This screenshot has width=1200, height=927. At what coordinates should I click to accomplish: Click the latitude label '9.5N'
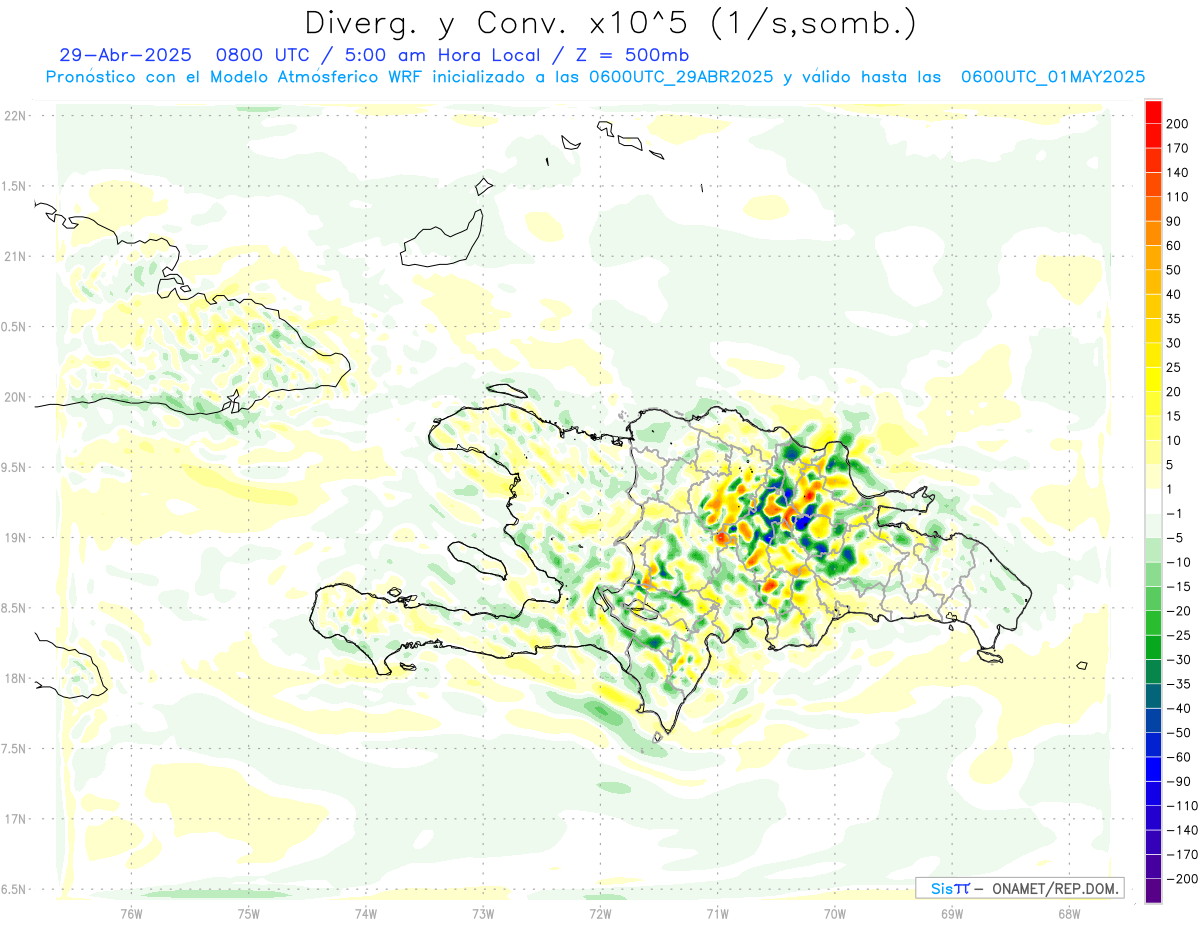coord(15,468)
